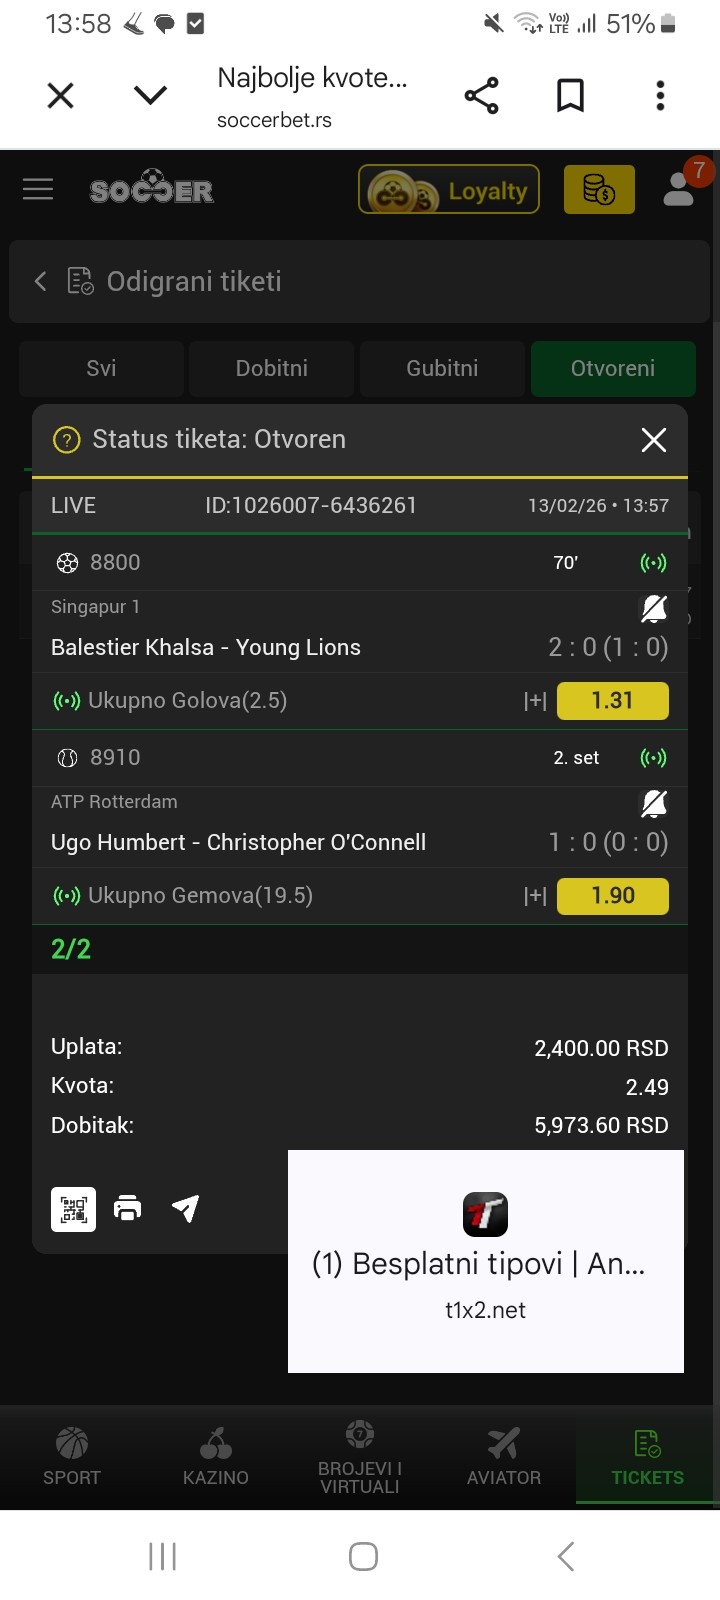Viewport: 720px width, 1600px height.
Task: Open the user profile icon
Action: [679, 188]
